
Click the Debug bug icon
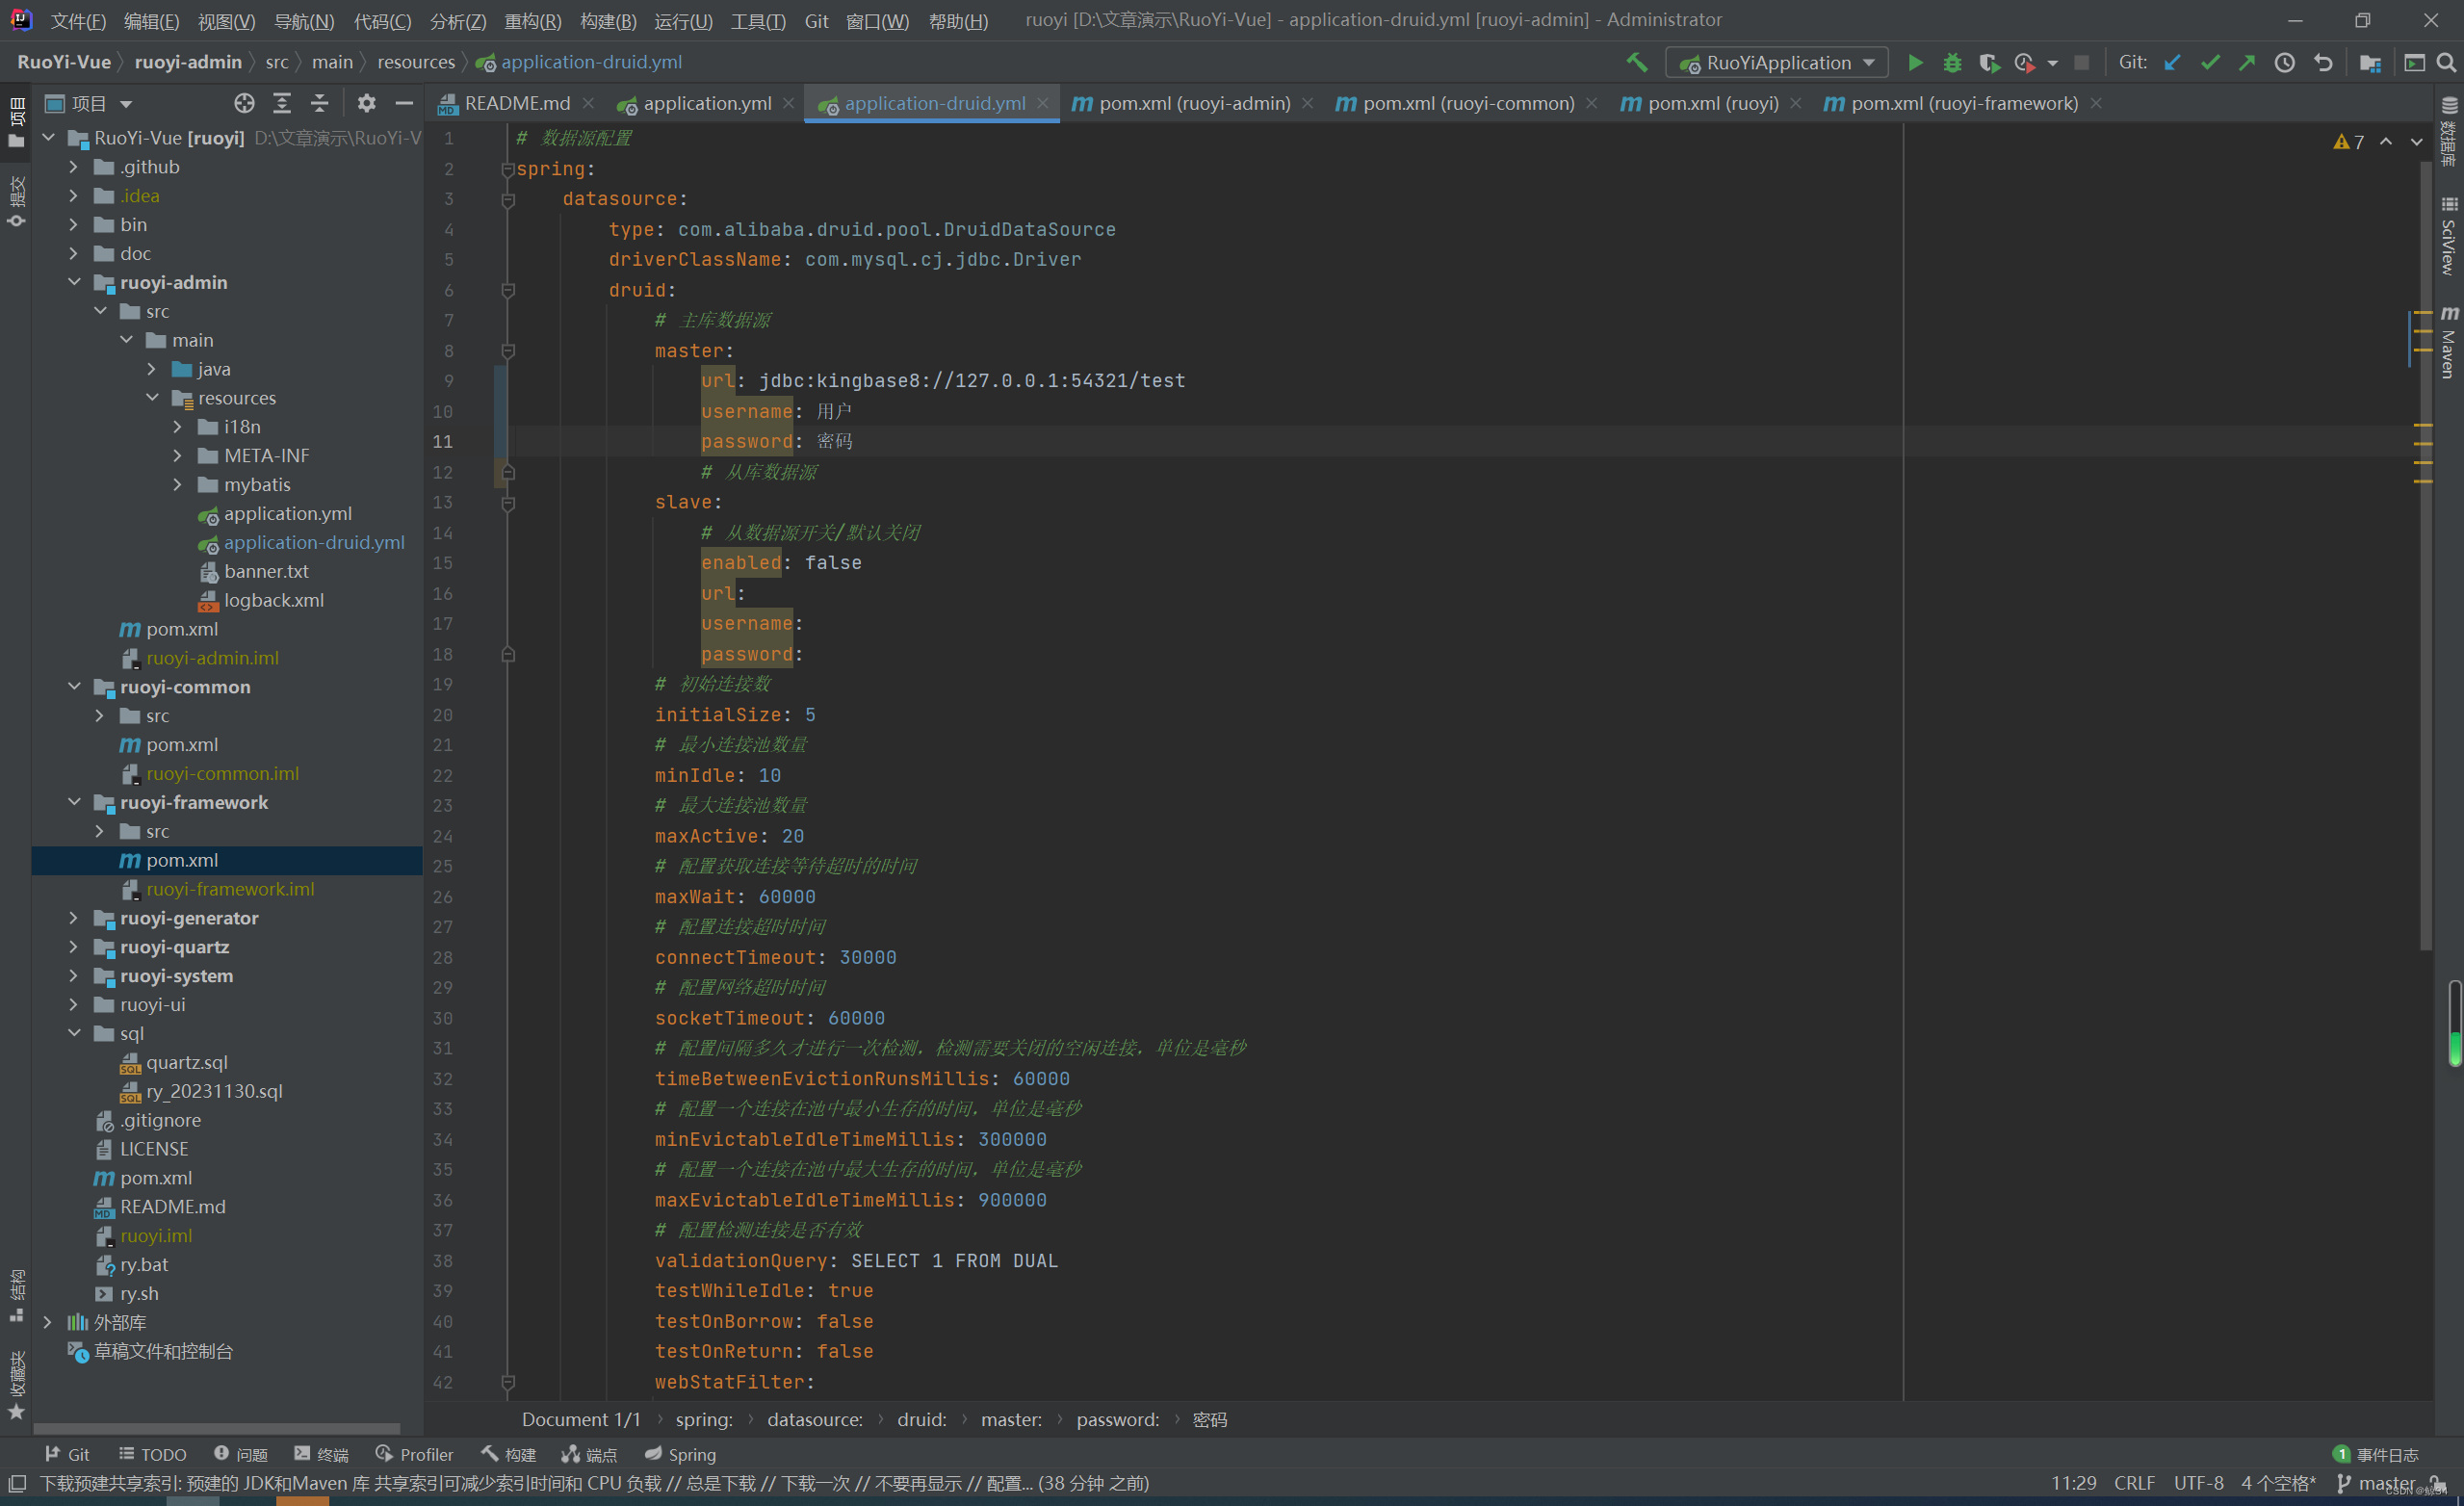point(1951,63)
